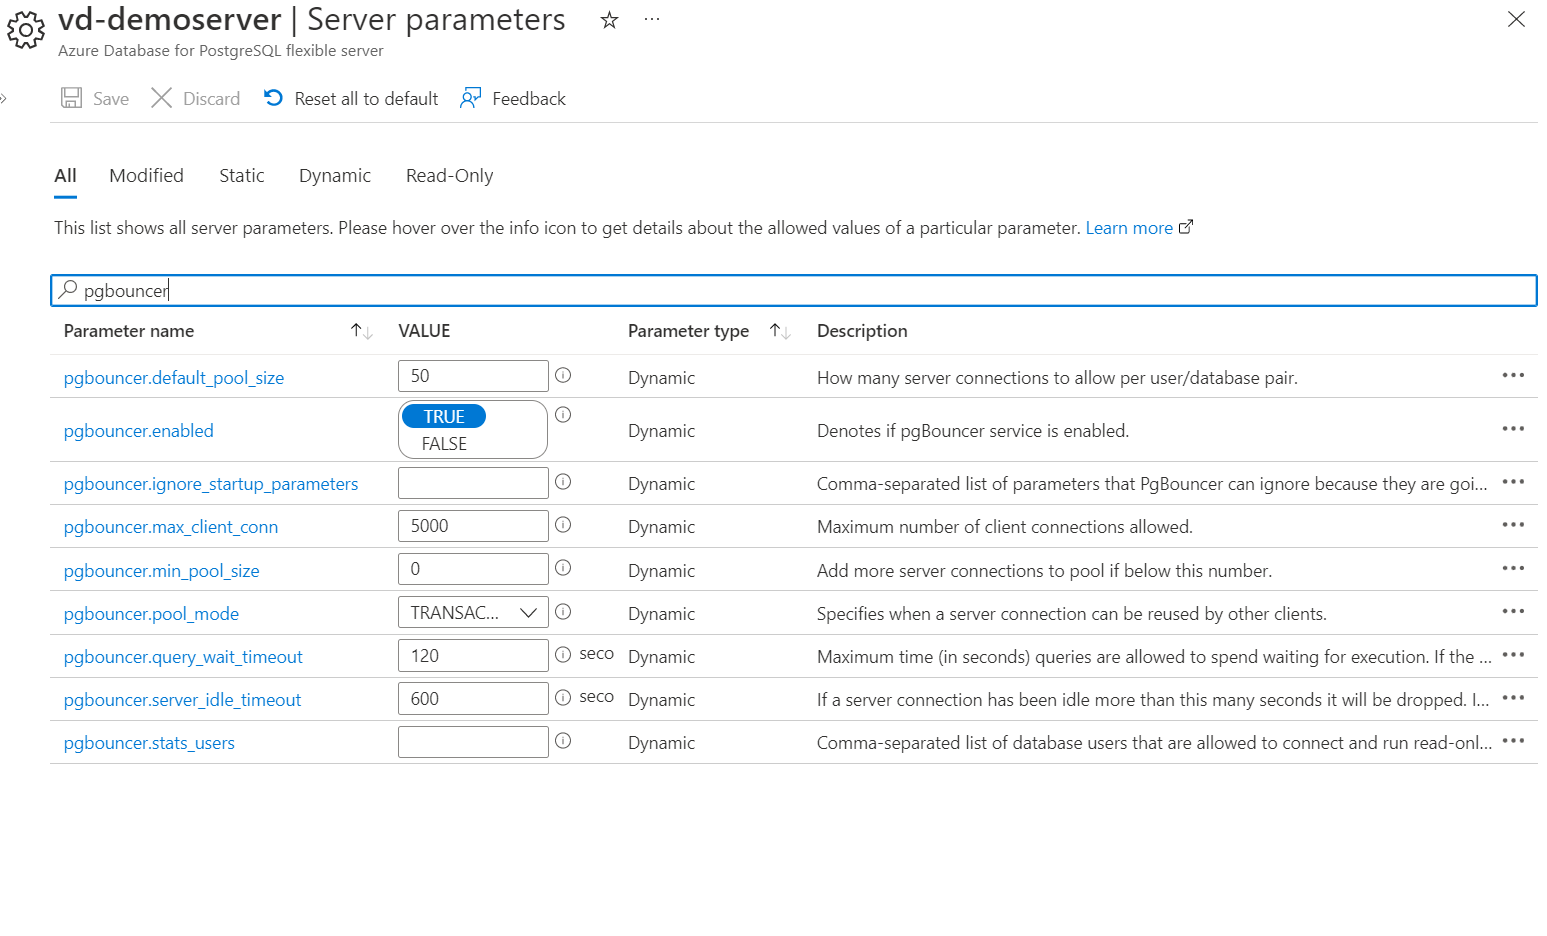1547x936 pixels.
Task: Select FALSE for pgbouncer.enabled
Action: 444,443
